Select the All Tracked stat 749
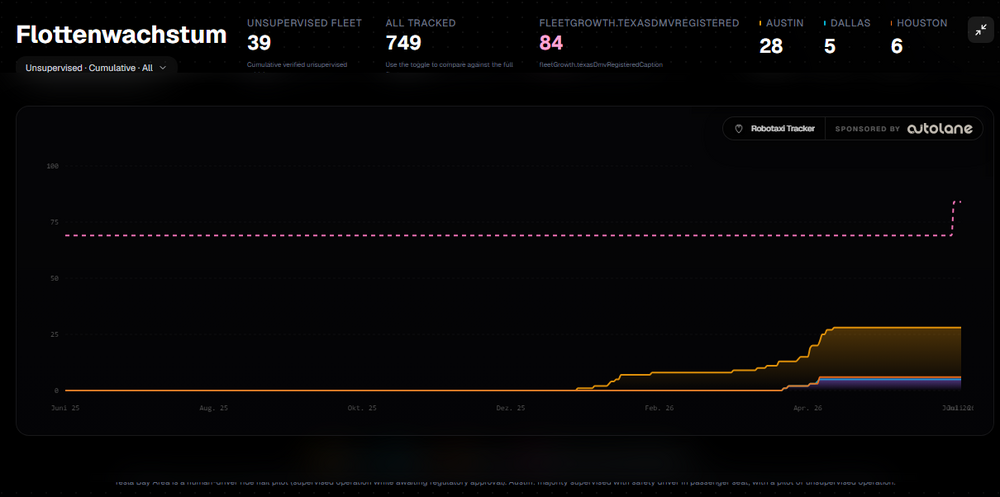 click(404, 43)
